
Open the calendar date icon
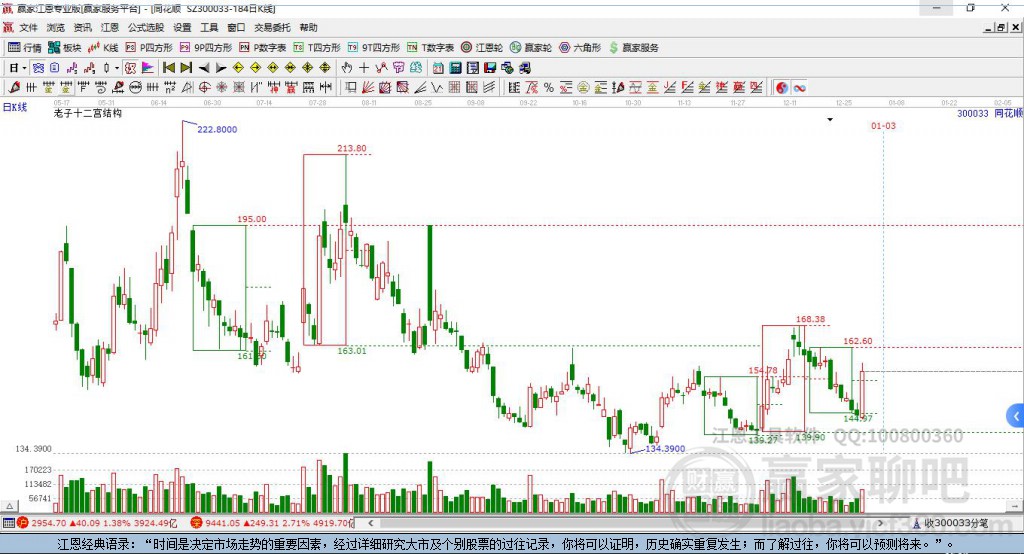click(x=438, y=68)
